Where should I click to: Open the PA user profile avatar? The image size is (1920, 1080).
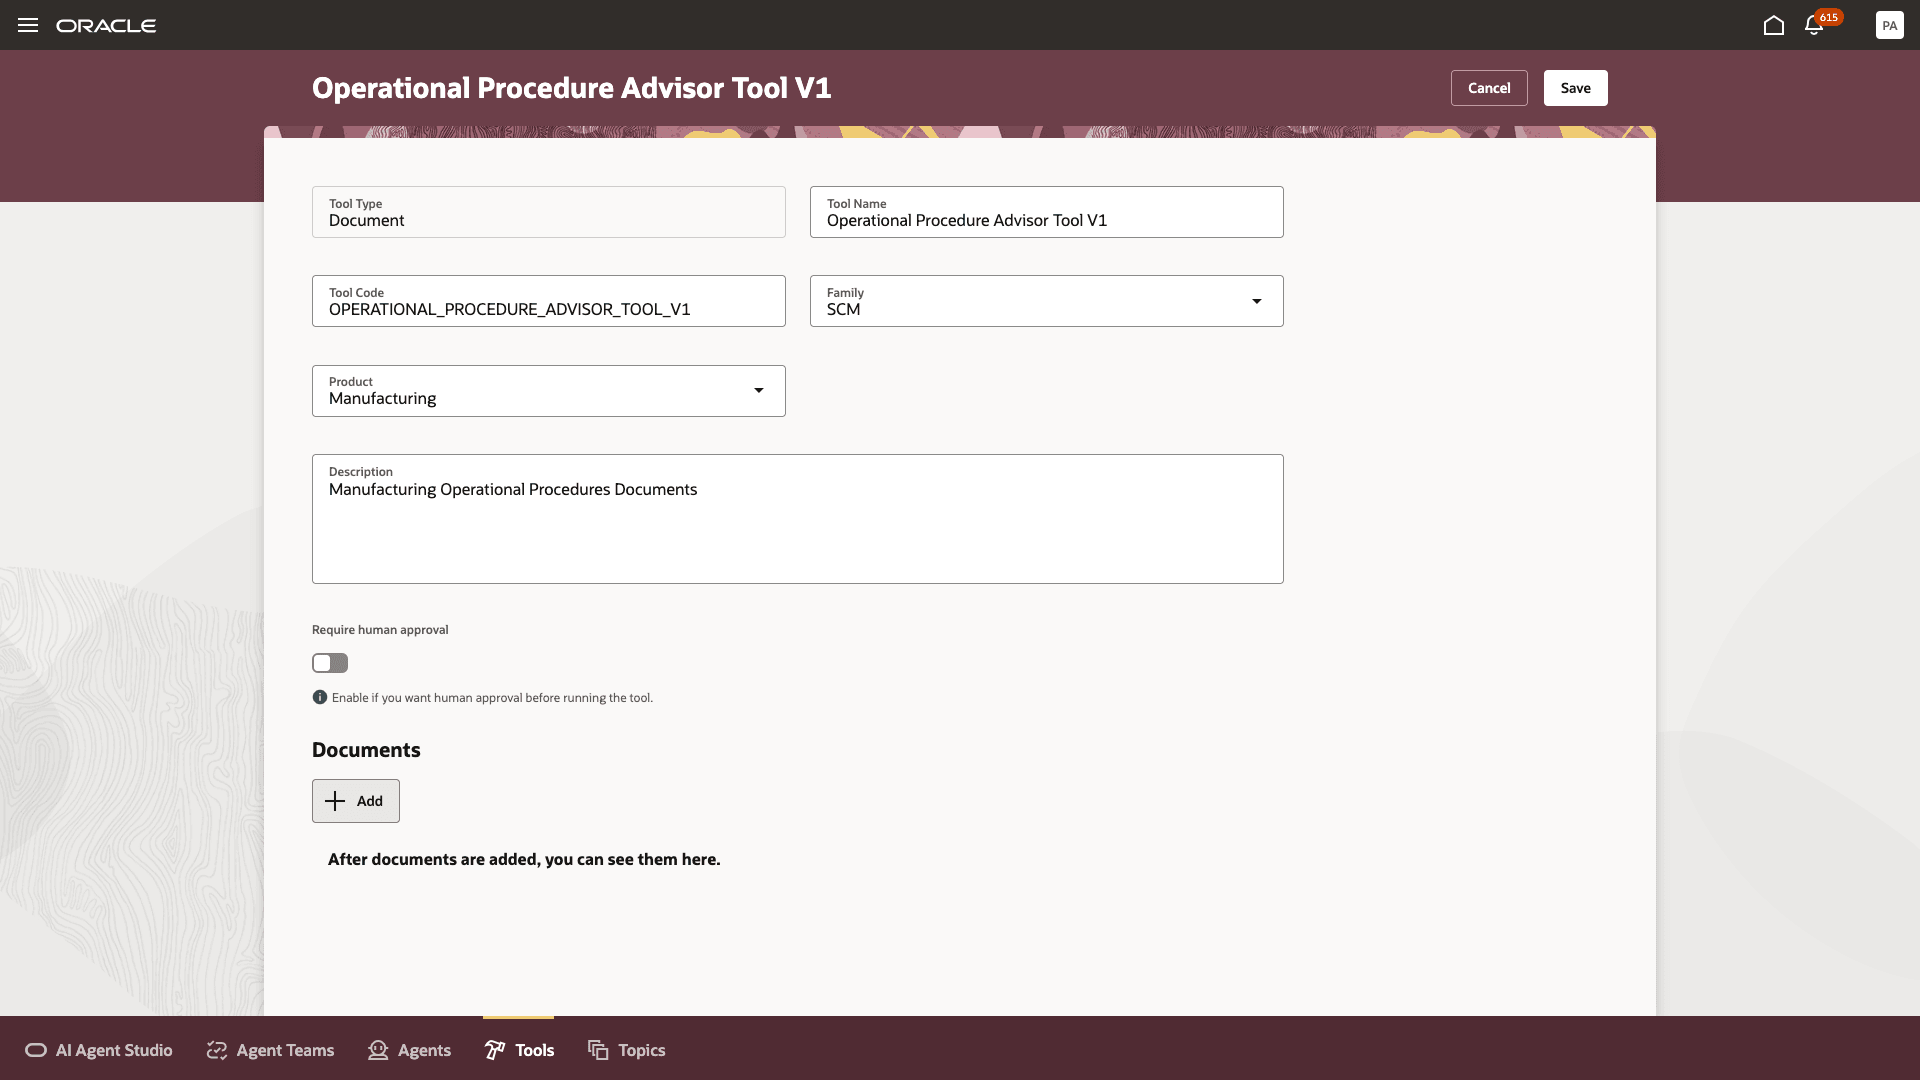pos(1889,25)
